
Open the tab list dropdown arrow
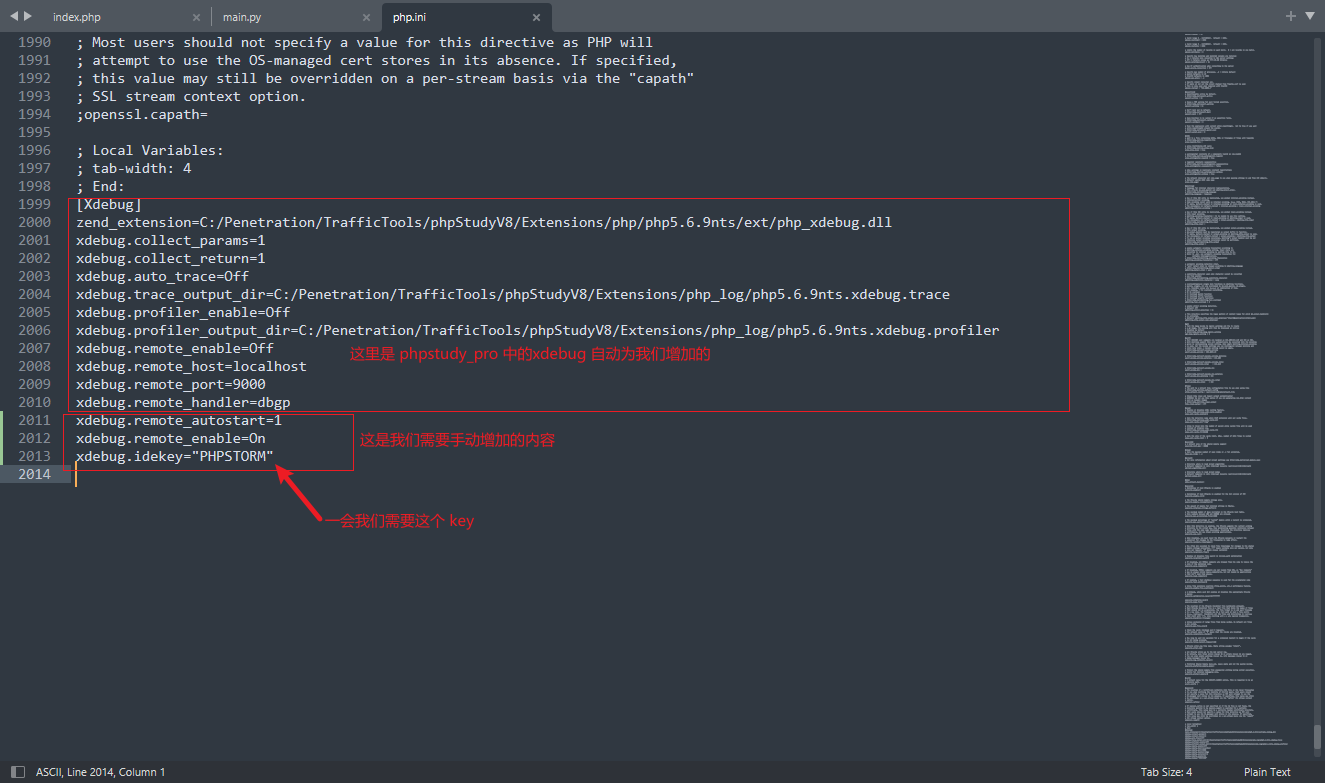tap(1310, 16)
